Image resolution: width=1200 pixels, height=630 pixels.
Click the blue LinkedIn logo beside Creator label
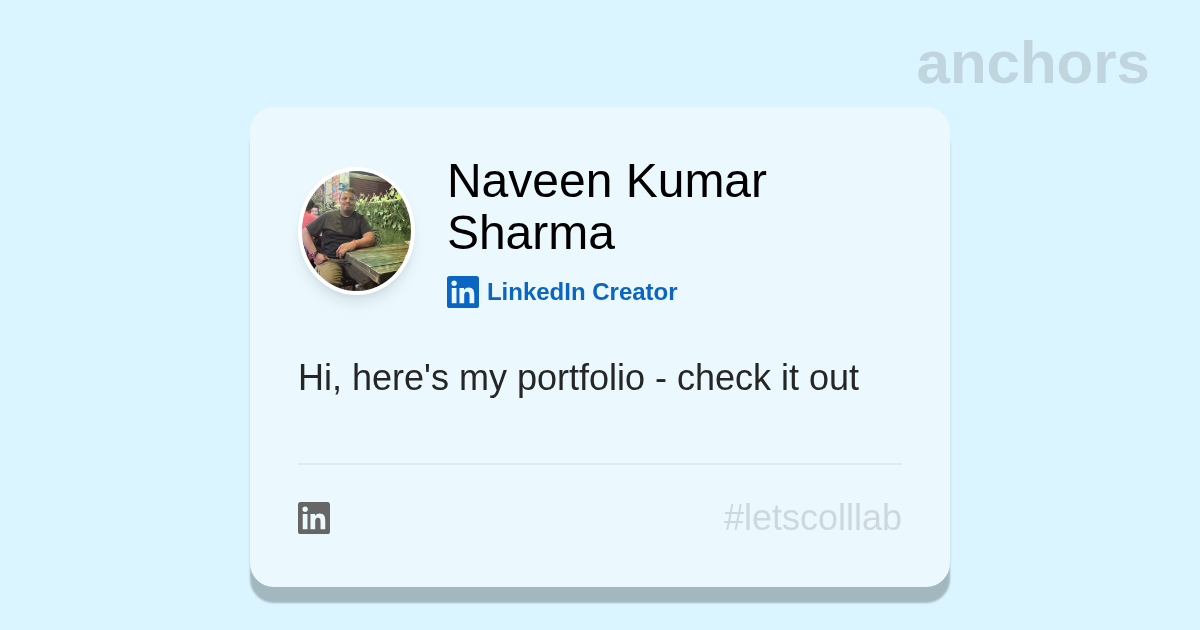pos(463,292)
